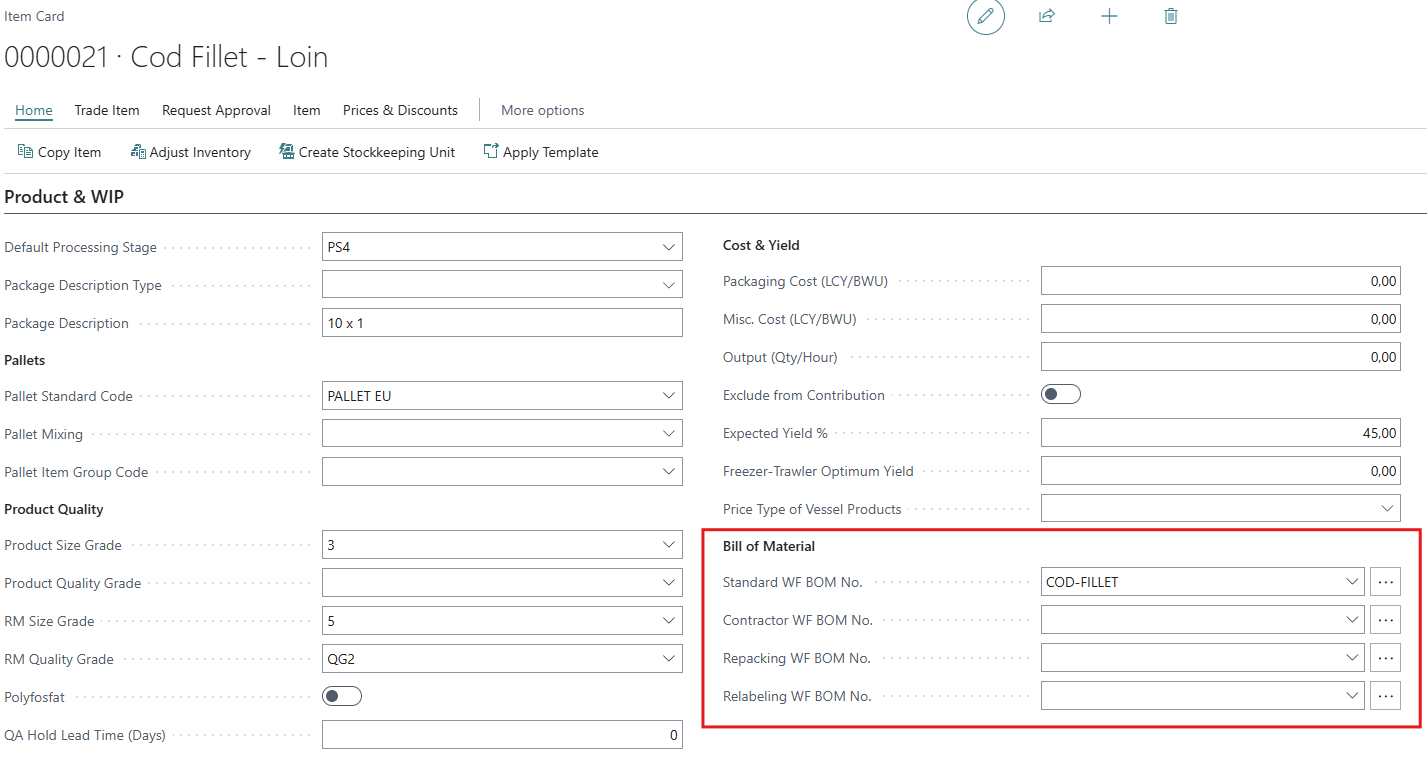
Task: Open the Request Approval menu
Action: (216, 110)
